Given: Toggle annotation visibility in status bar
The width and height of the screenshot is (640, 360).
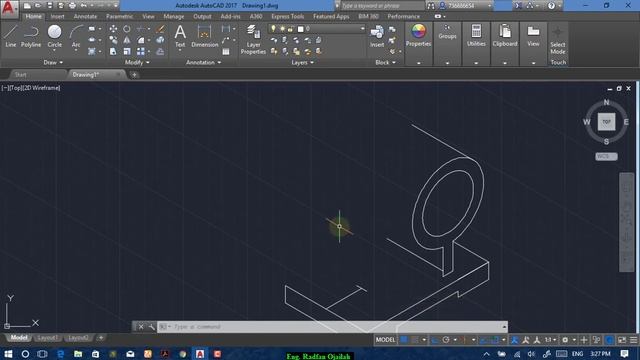Looking at the screenshot, I should coord(515,340).
